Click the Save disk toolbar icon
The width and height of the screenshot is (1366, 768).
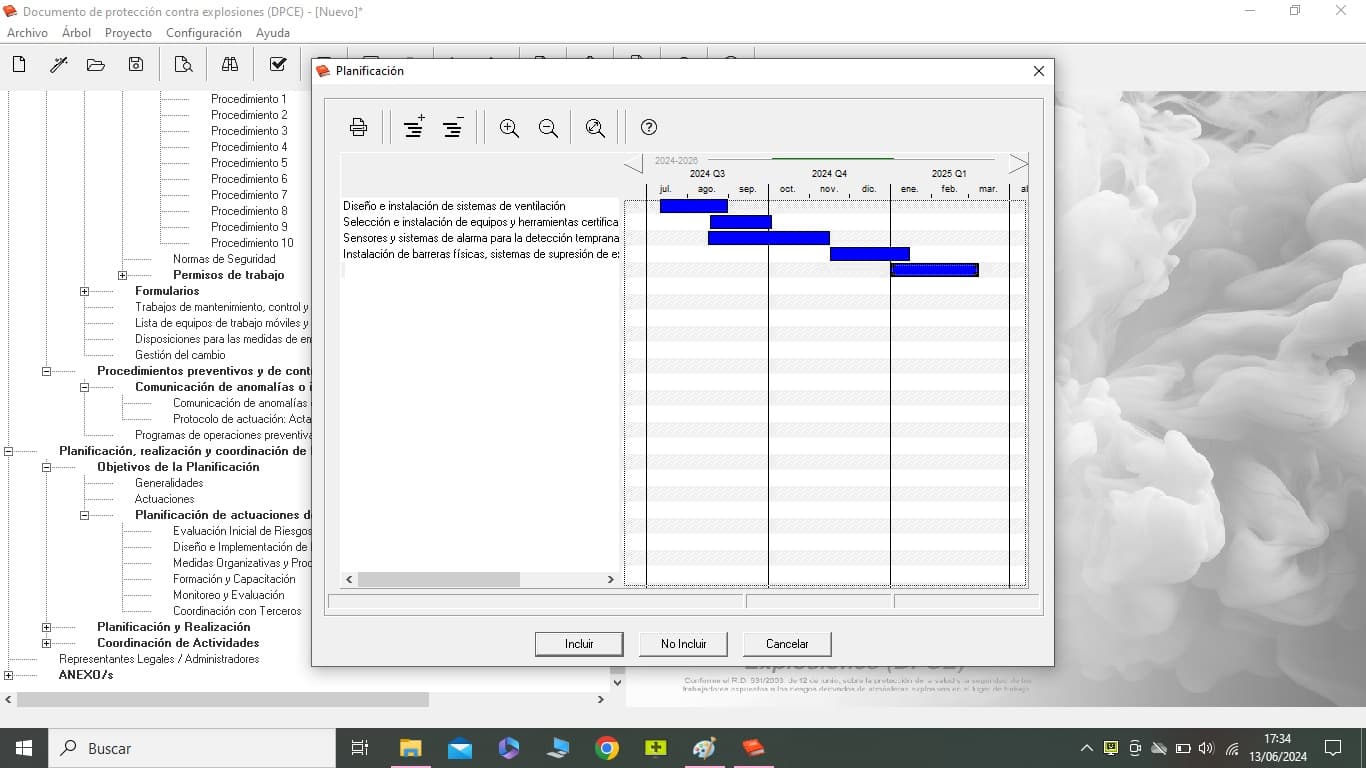coord(136,65)
